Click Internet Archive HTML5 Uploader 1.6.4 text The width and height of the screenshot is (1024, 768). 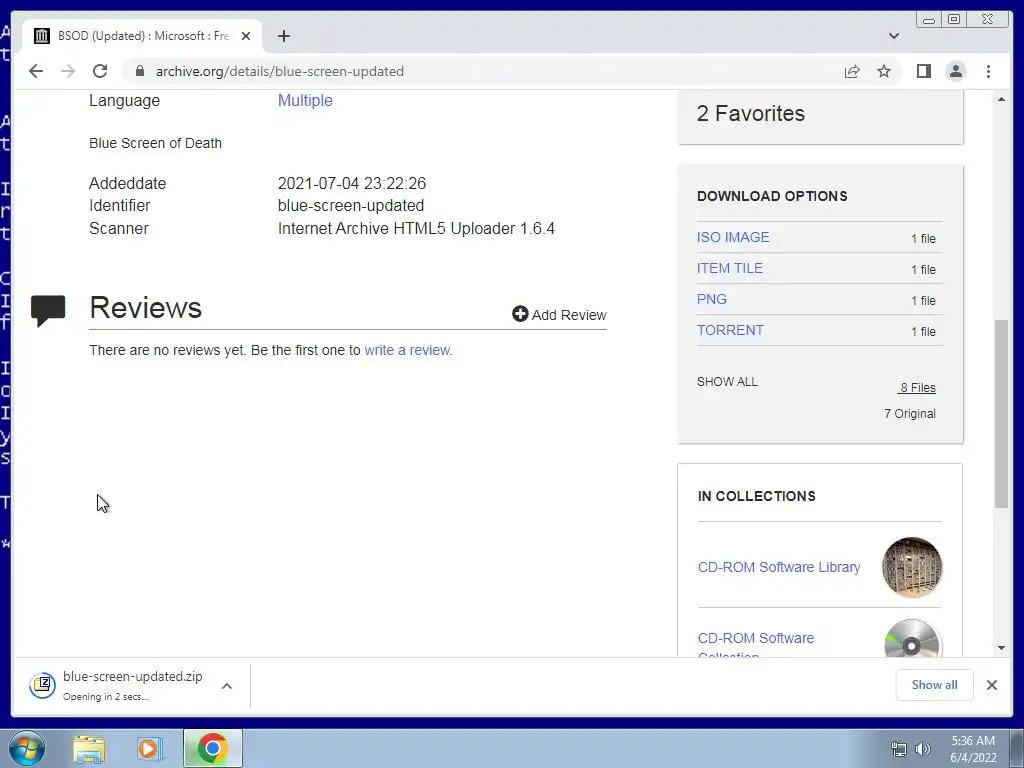click(x=416, y=229)
